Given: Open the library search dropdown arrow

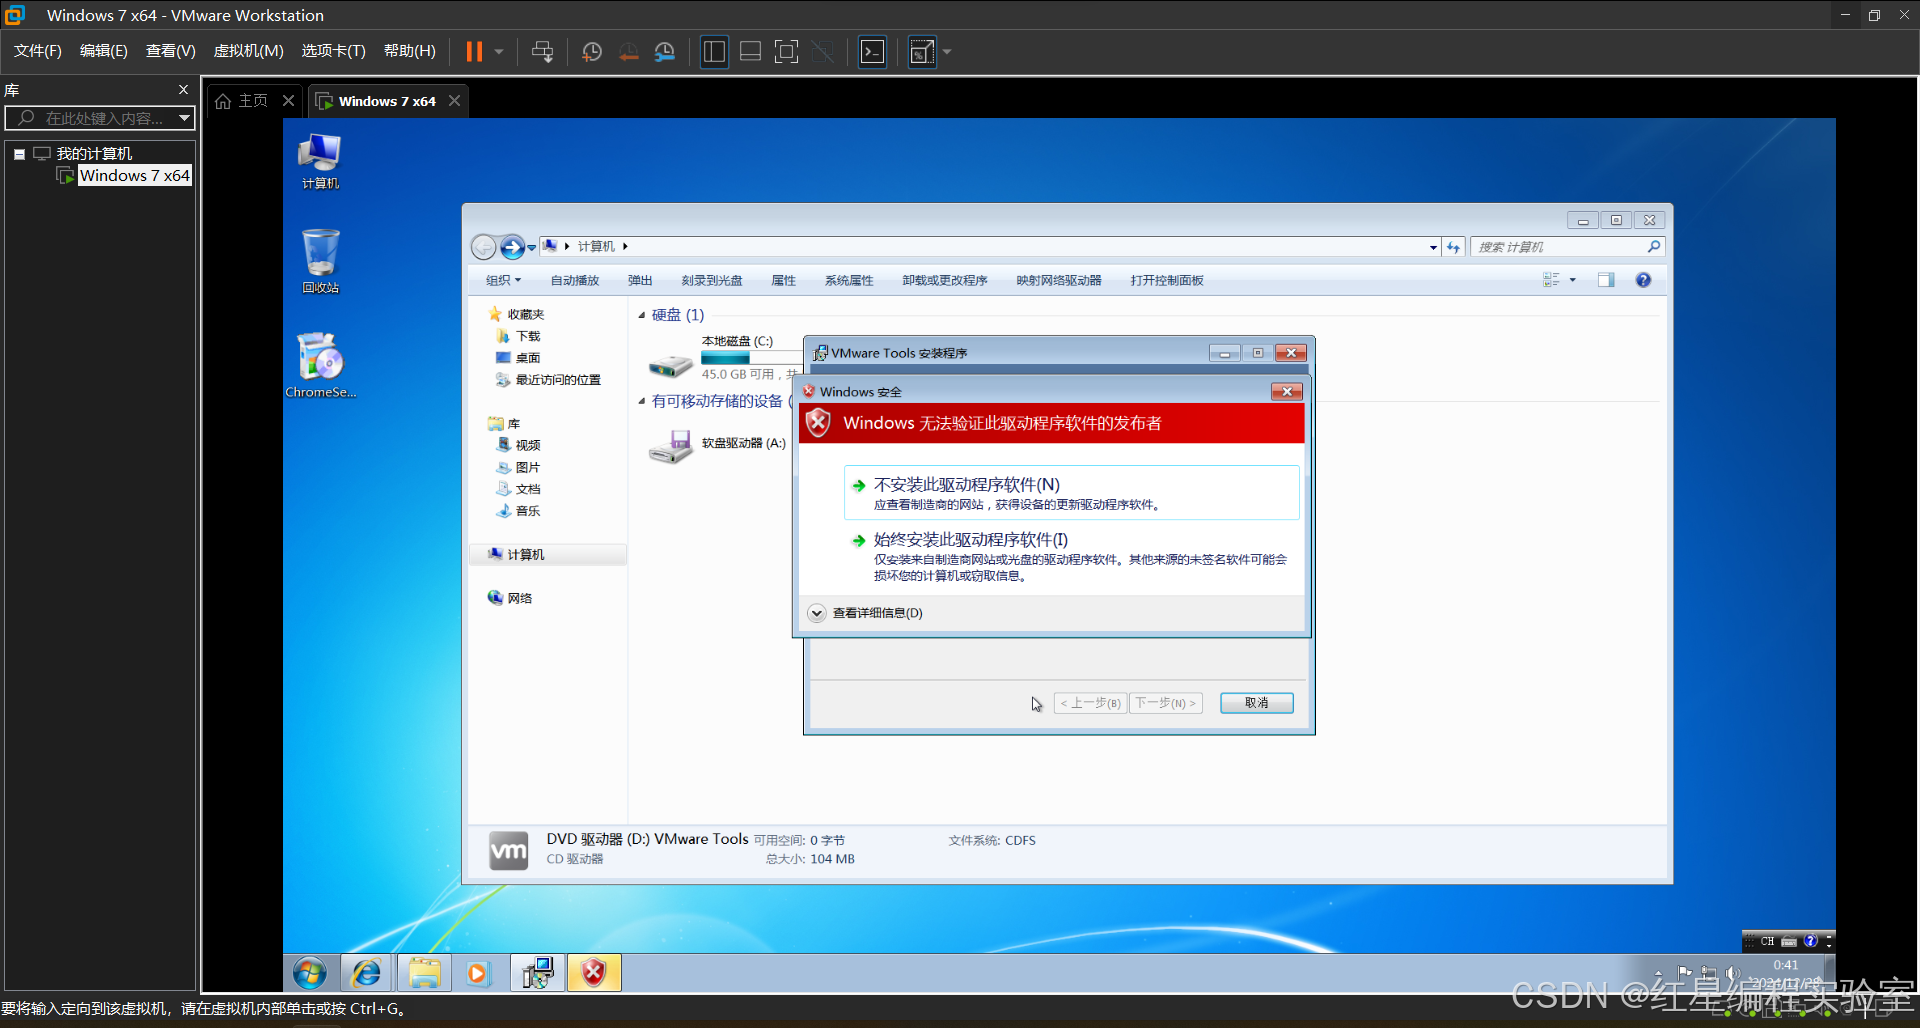Looking at the screenshot, I should pos(184,118).
